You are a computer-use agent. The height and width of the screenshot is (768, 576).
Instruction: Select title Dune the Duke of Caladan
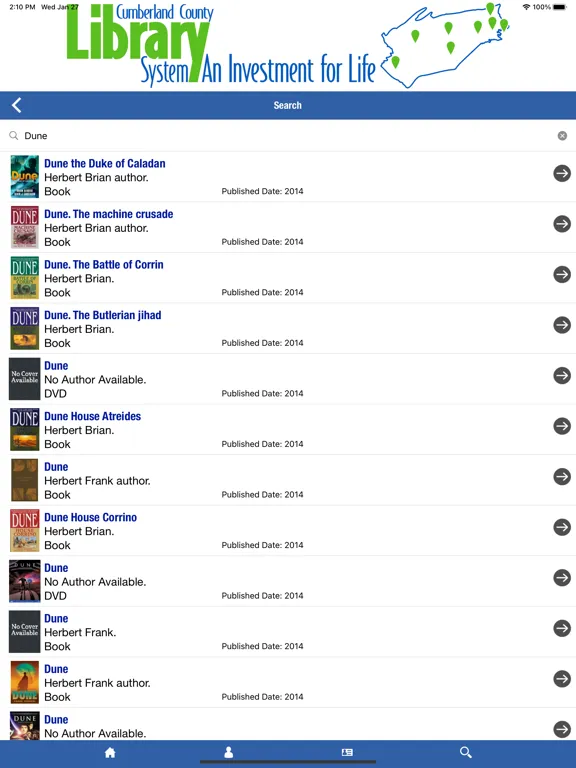click(x=105, y=163)
